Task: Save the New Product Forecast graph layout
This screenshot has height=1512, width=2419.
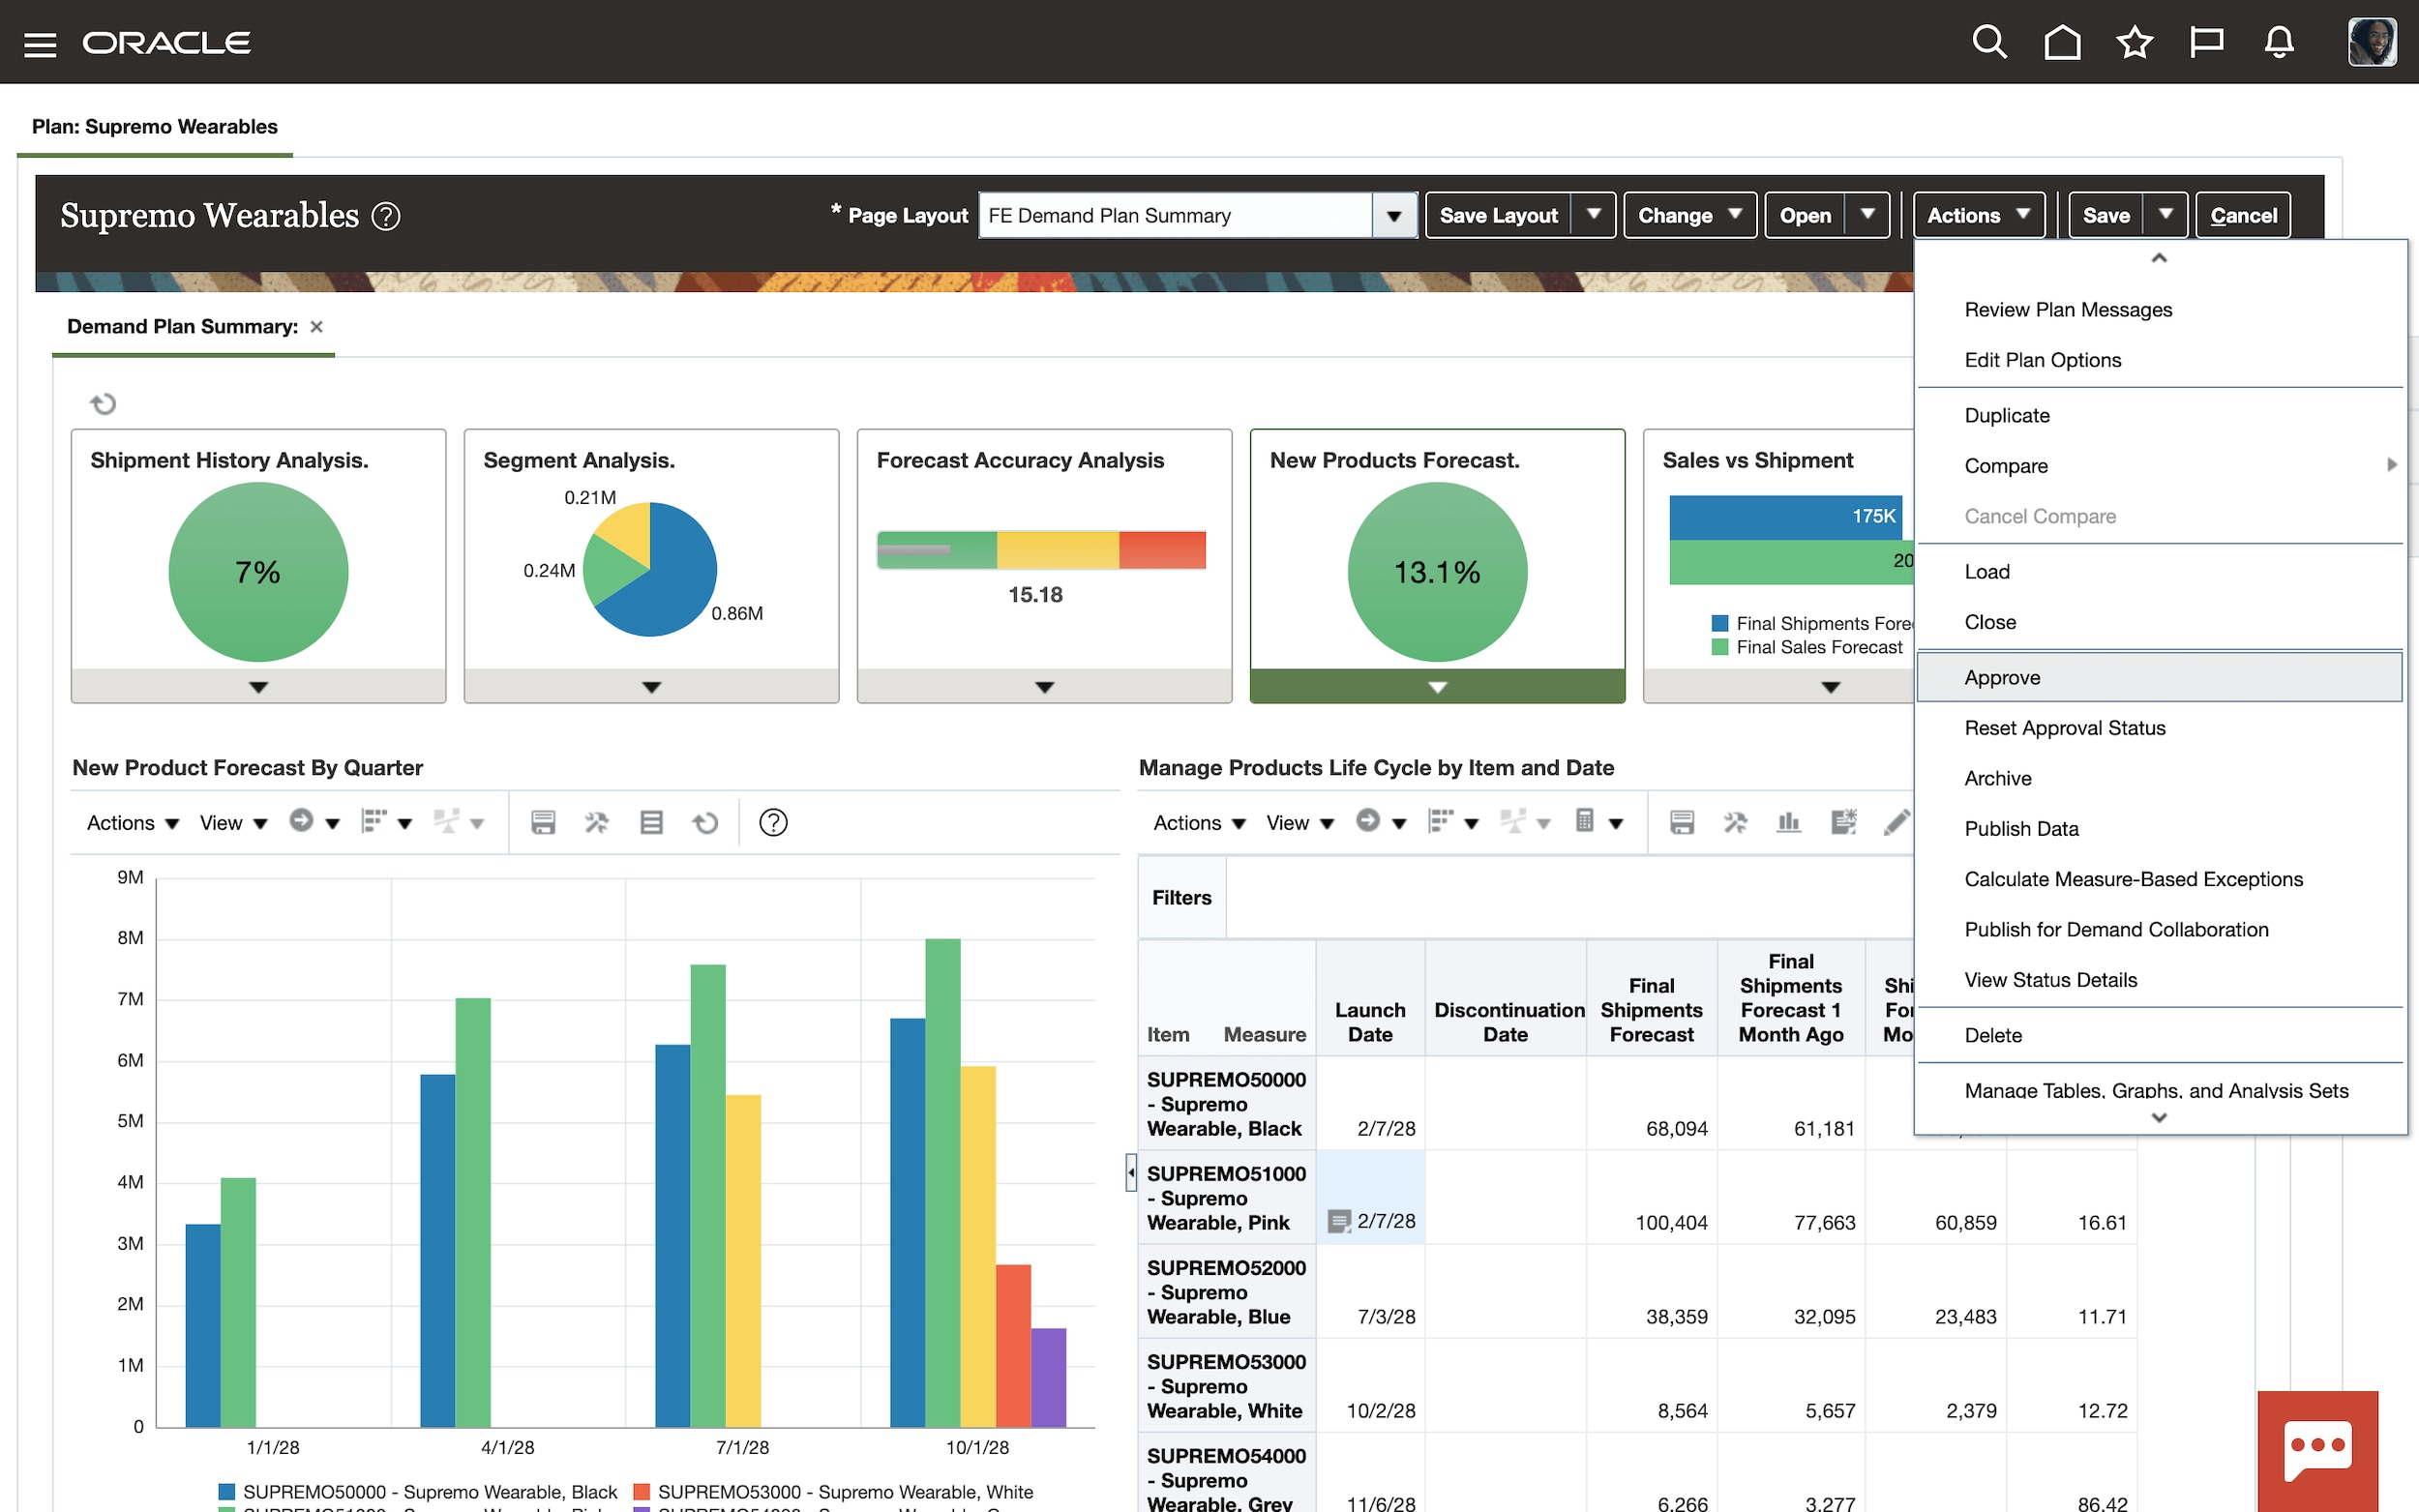Action: pyautogui.click(x=544, y=822)
